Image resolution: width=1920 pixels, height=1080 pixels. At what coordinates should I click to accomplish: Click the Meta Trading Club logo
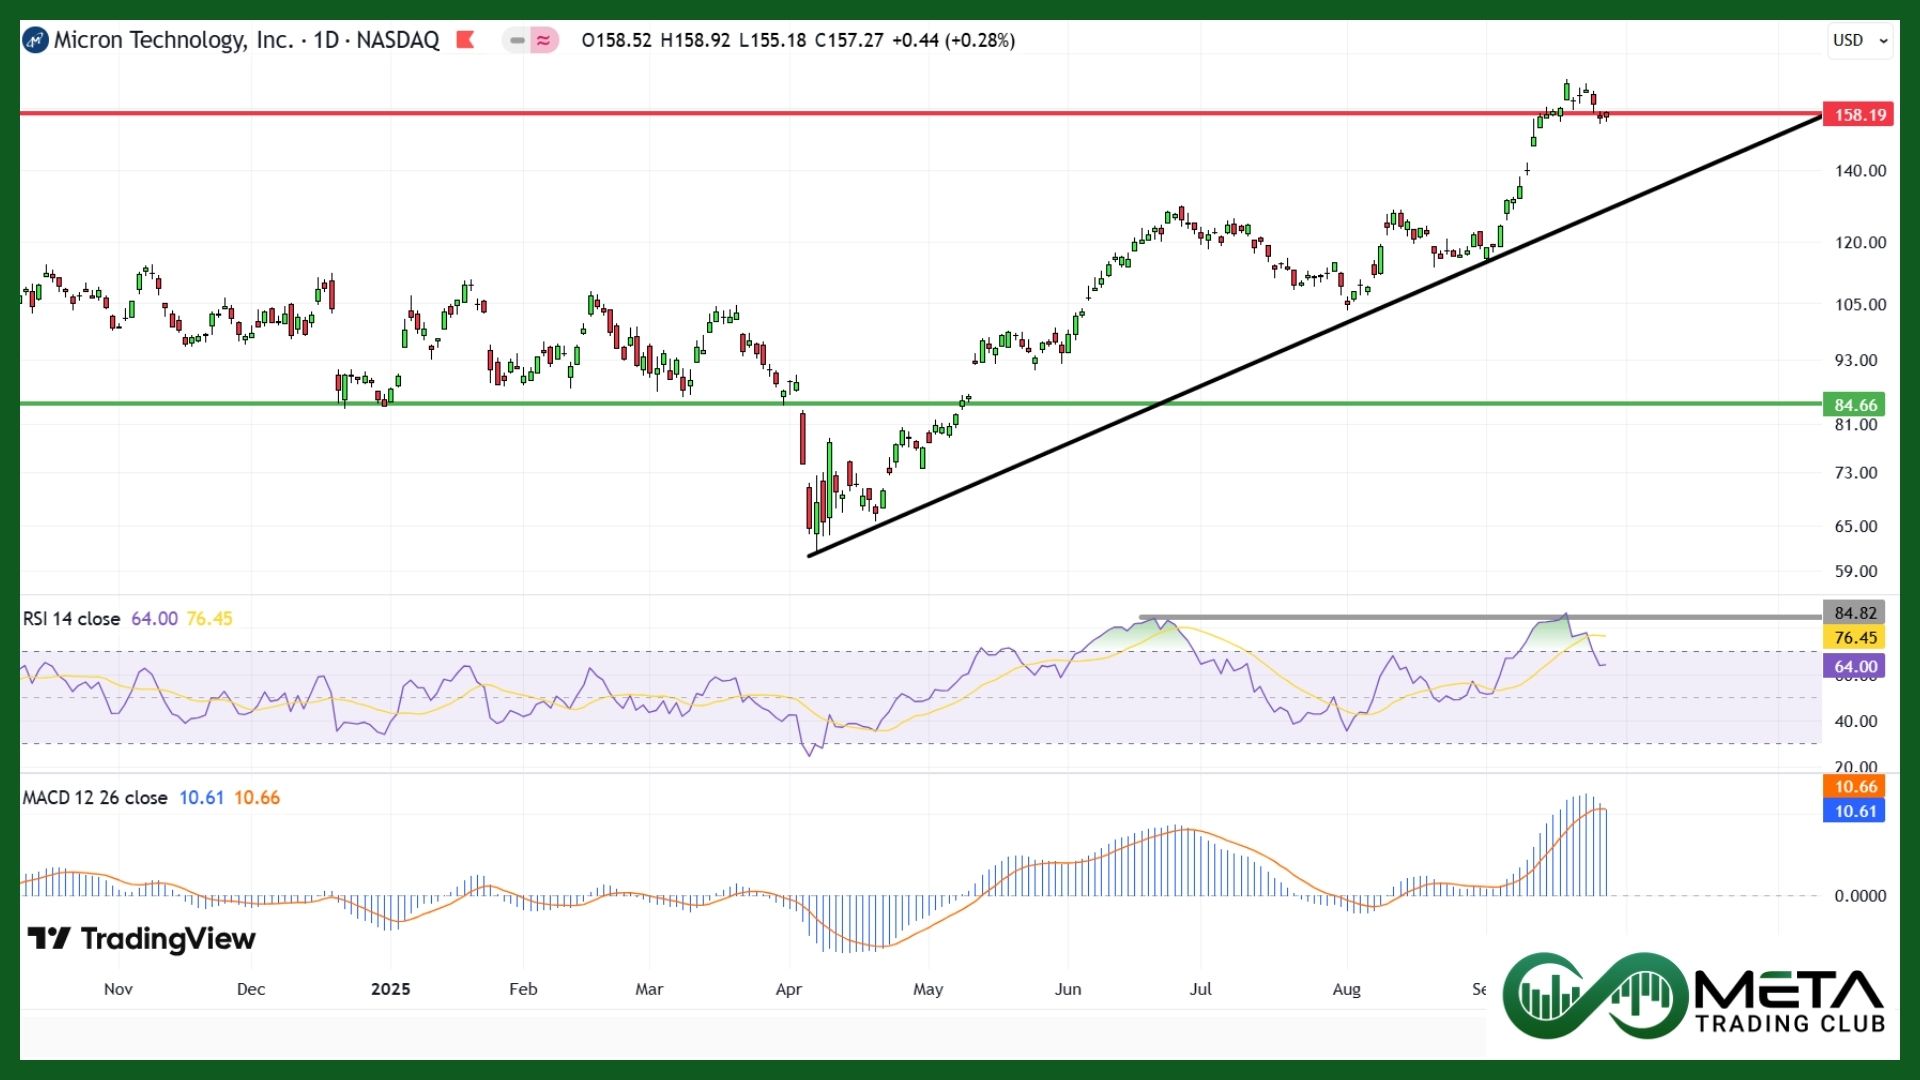pos(1693,996)
